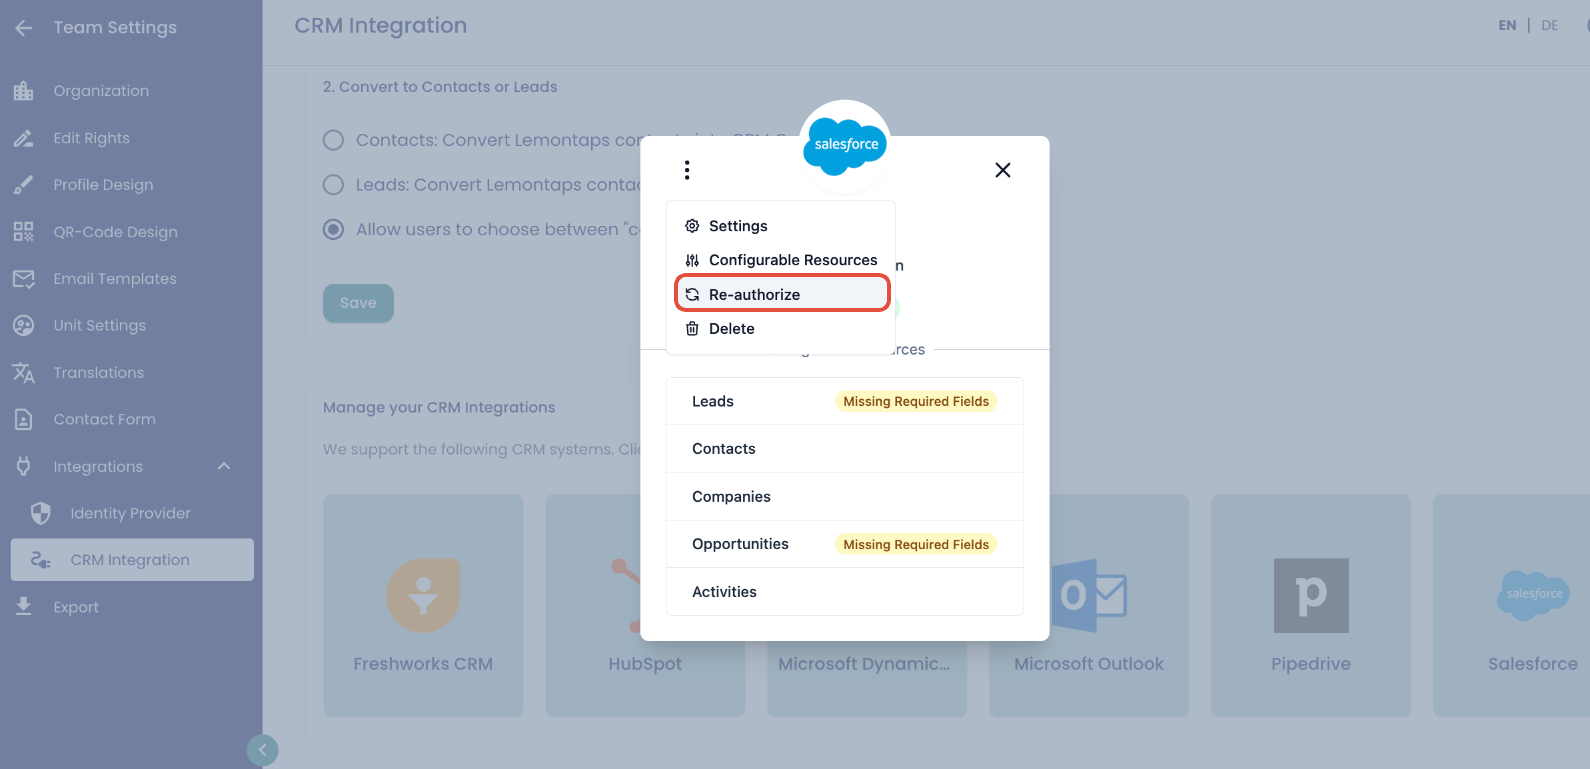
Task: Open Edit Rights in the sidebar
Action: pyautogui.click(x=91, y=138)
